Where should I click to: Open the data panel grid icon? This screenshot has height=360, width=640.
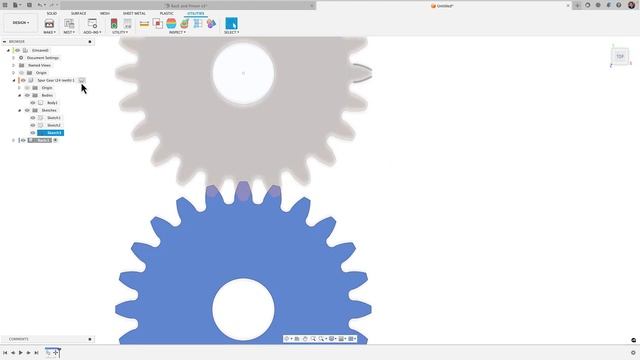[x=5, y=5]
